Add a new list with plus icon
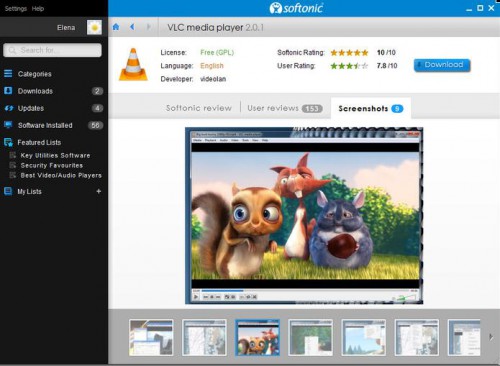500x366 pixels. tap(99, 191)
